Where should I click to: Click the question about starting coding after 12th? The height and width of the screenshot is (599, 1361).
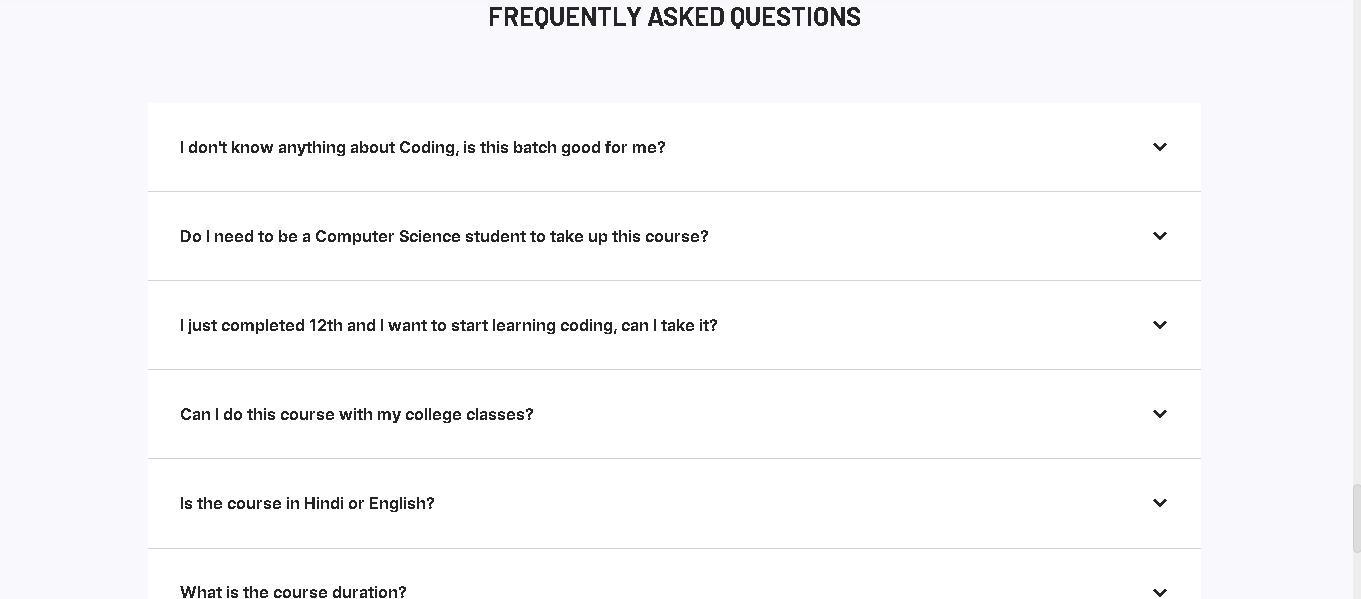[x=448, y=325]
